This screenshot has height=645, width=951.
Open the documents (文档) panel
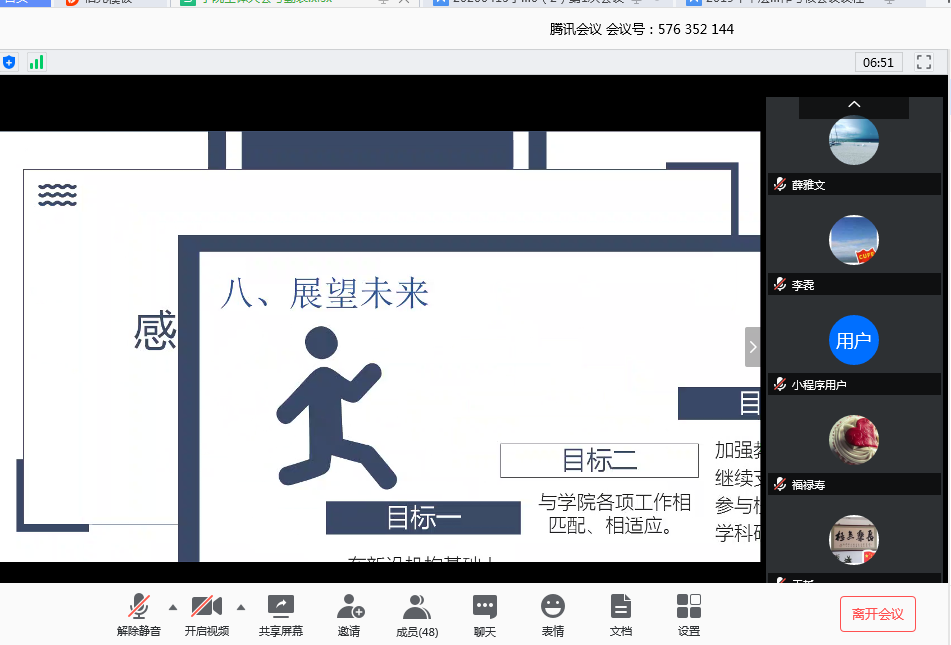[x=621, y=607]
